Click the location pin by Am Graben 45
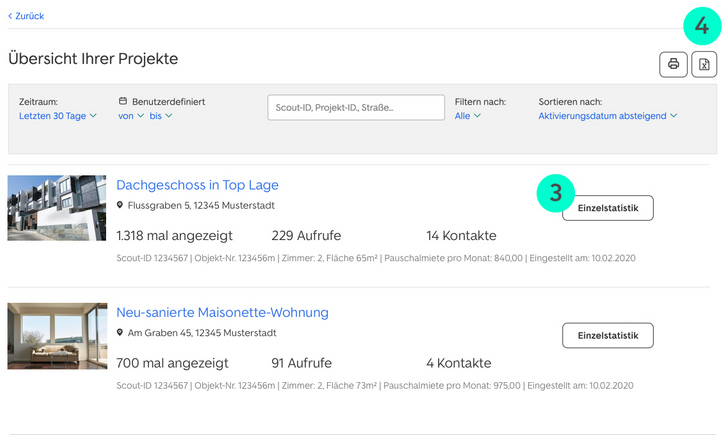 tap(120, 333)
